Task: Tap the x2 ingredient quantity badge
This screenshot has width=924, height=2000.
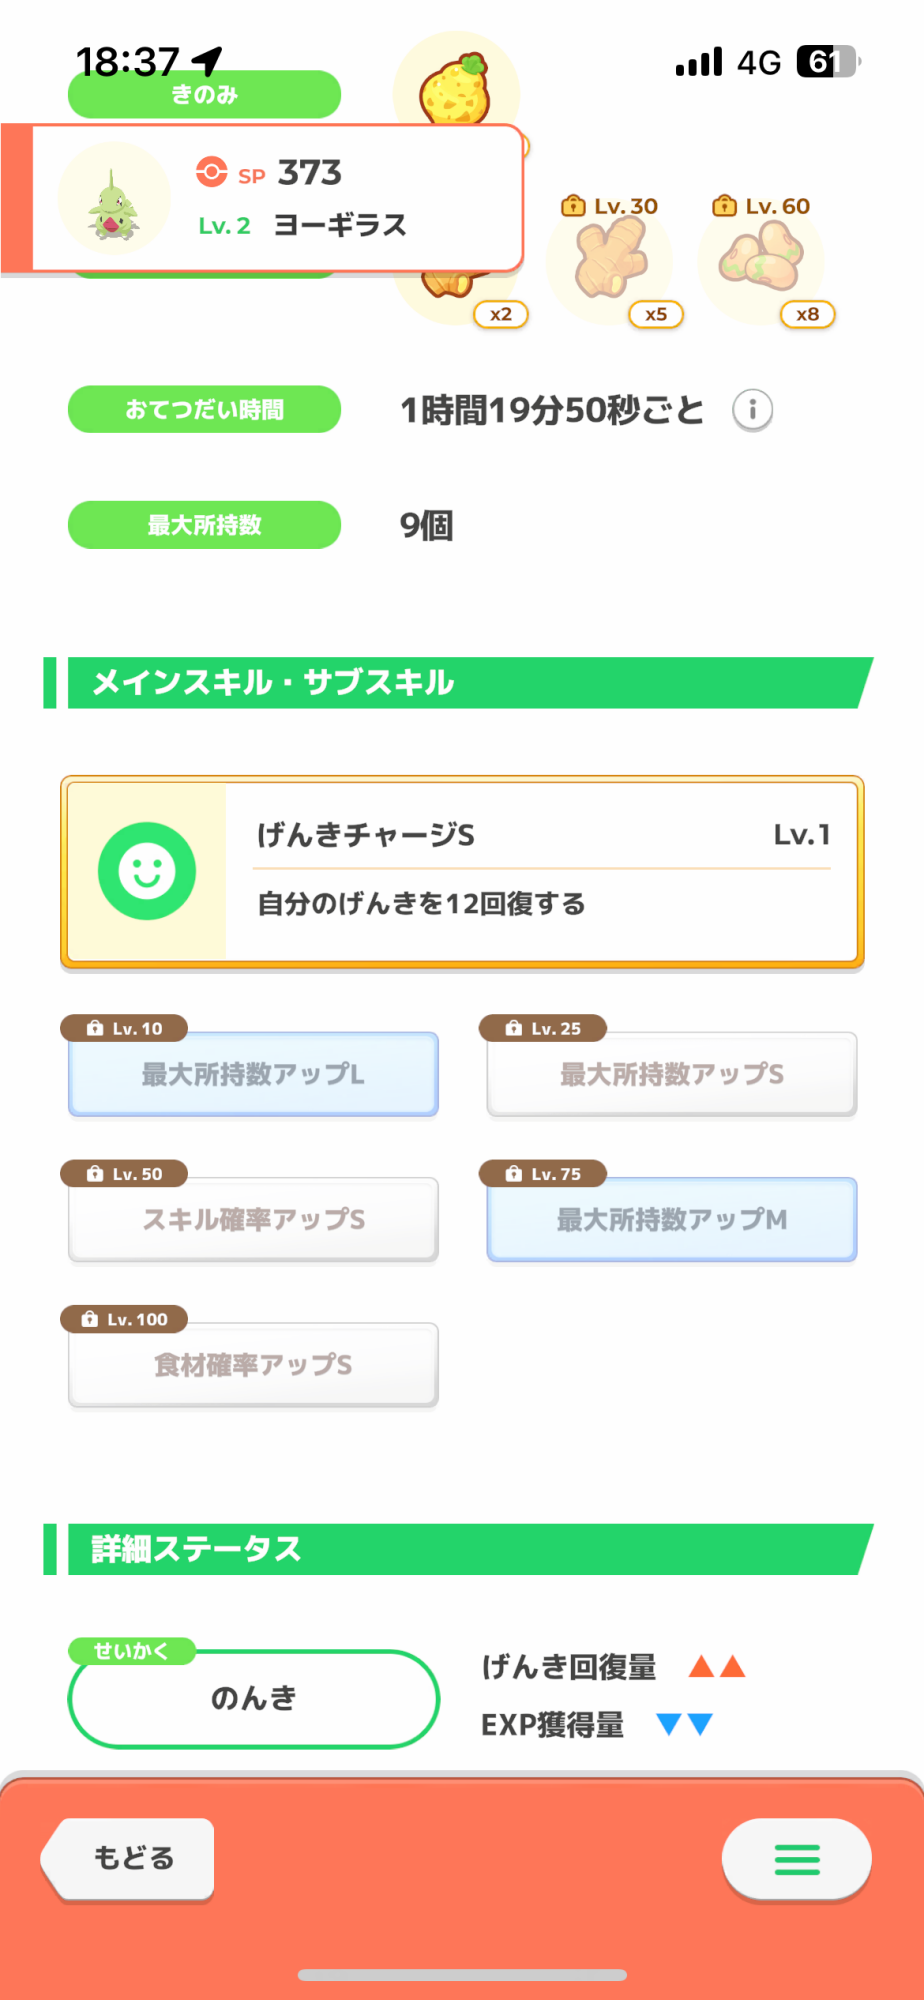Action: pos(501,314)
